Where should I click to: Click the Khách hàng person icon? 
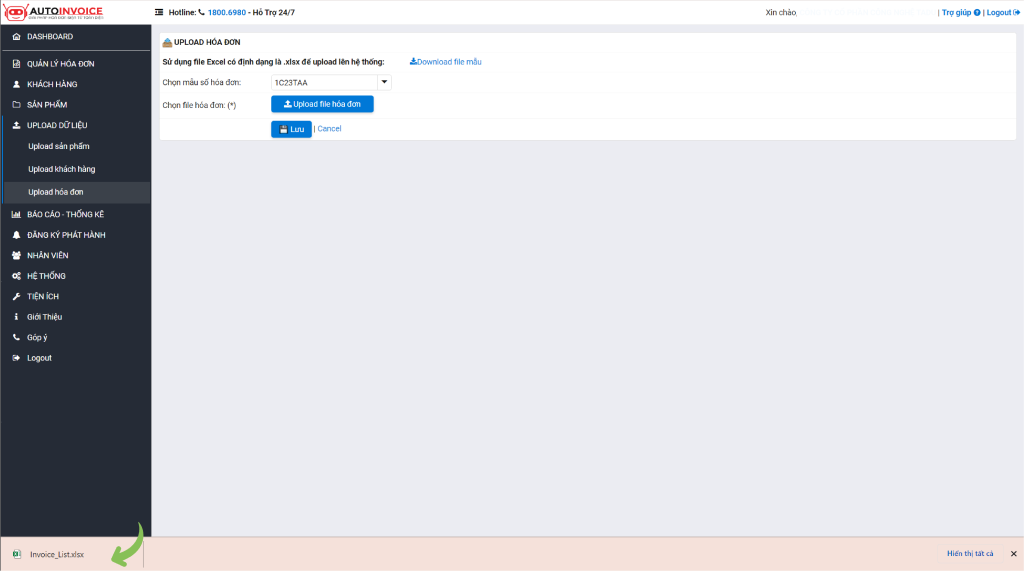(x=16, y=84)
